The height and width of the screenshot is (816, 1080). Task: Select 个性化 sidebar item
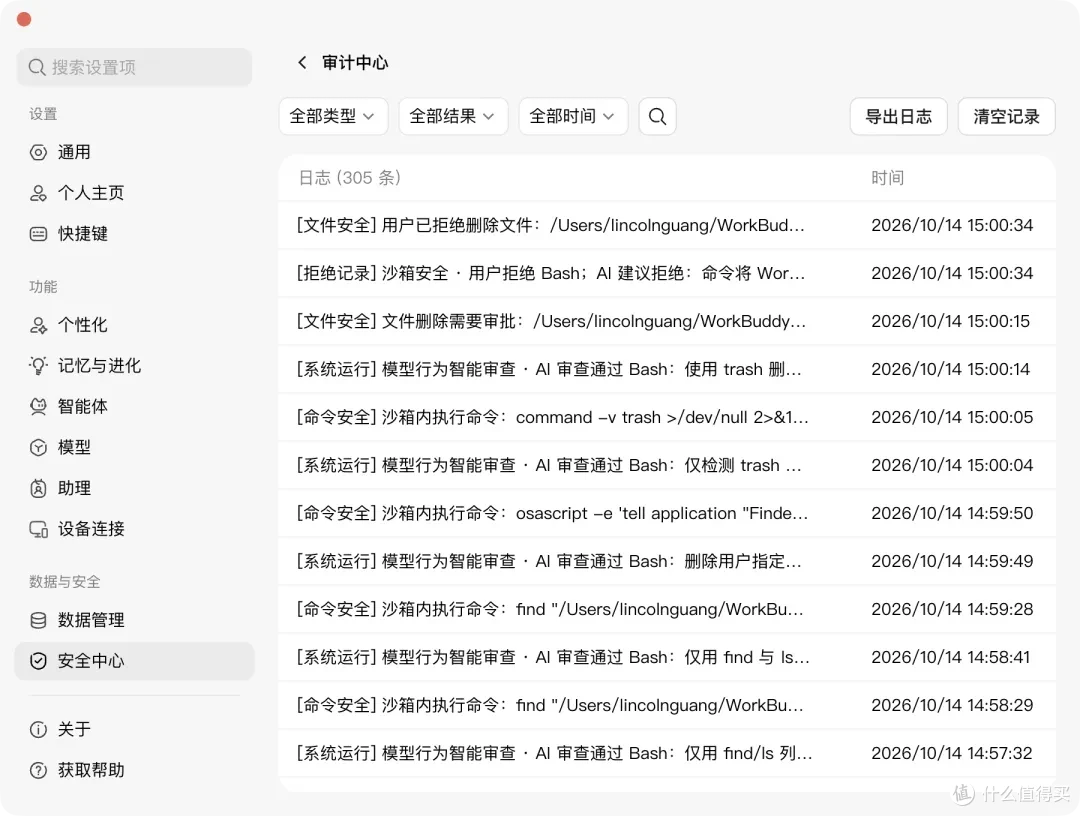(x=134, y=325)
